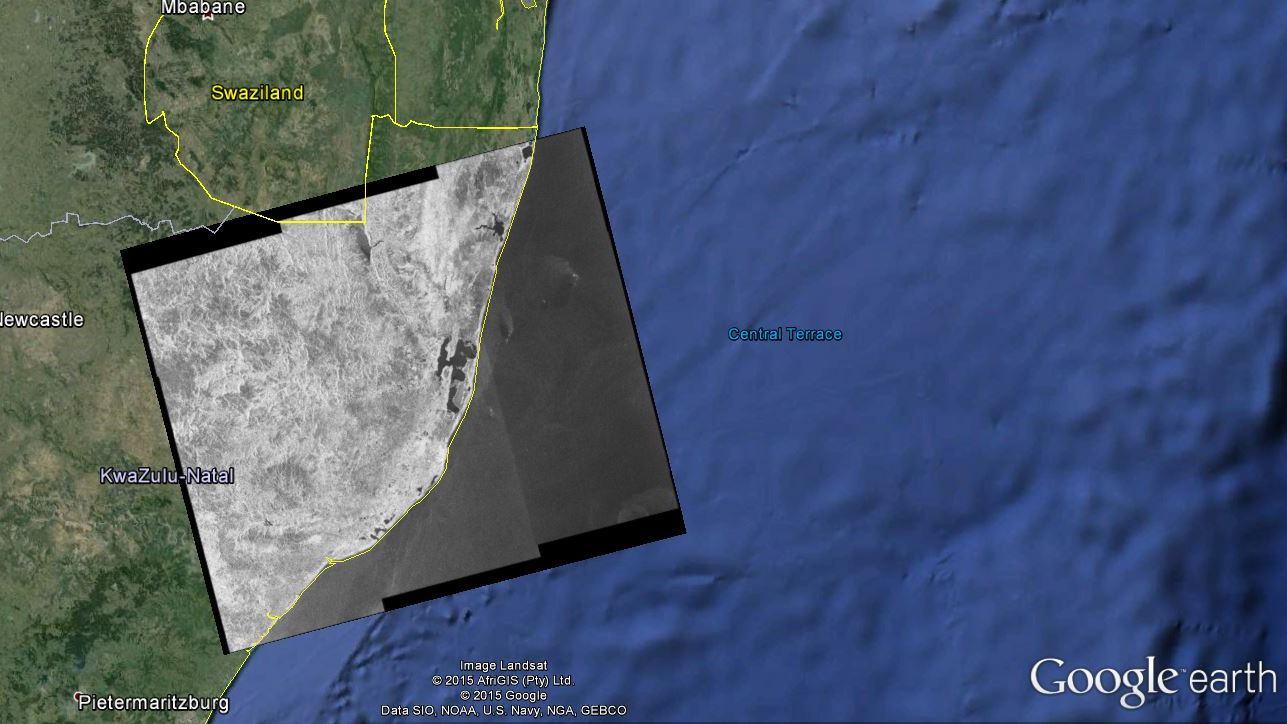Click the Newcastle city label
Viewport: 1287px width, 724px height.
42,320
